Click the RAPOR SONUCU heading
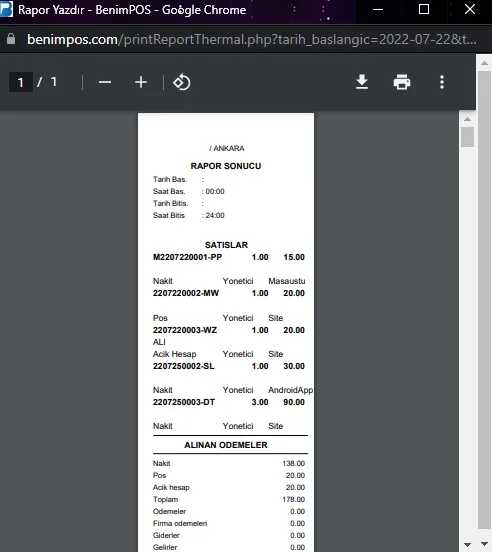 (226, 166)
